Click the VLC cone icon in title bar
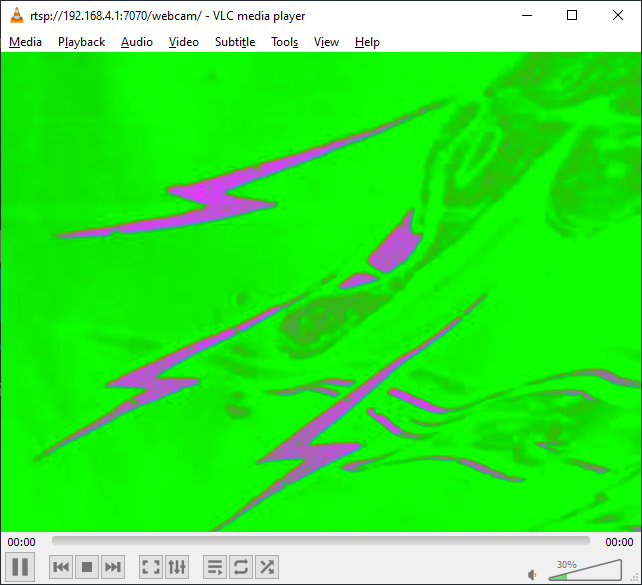Screen dimensions: 642x585 tap(17, 16)
